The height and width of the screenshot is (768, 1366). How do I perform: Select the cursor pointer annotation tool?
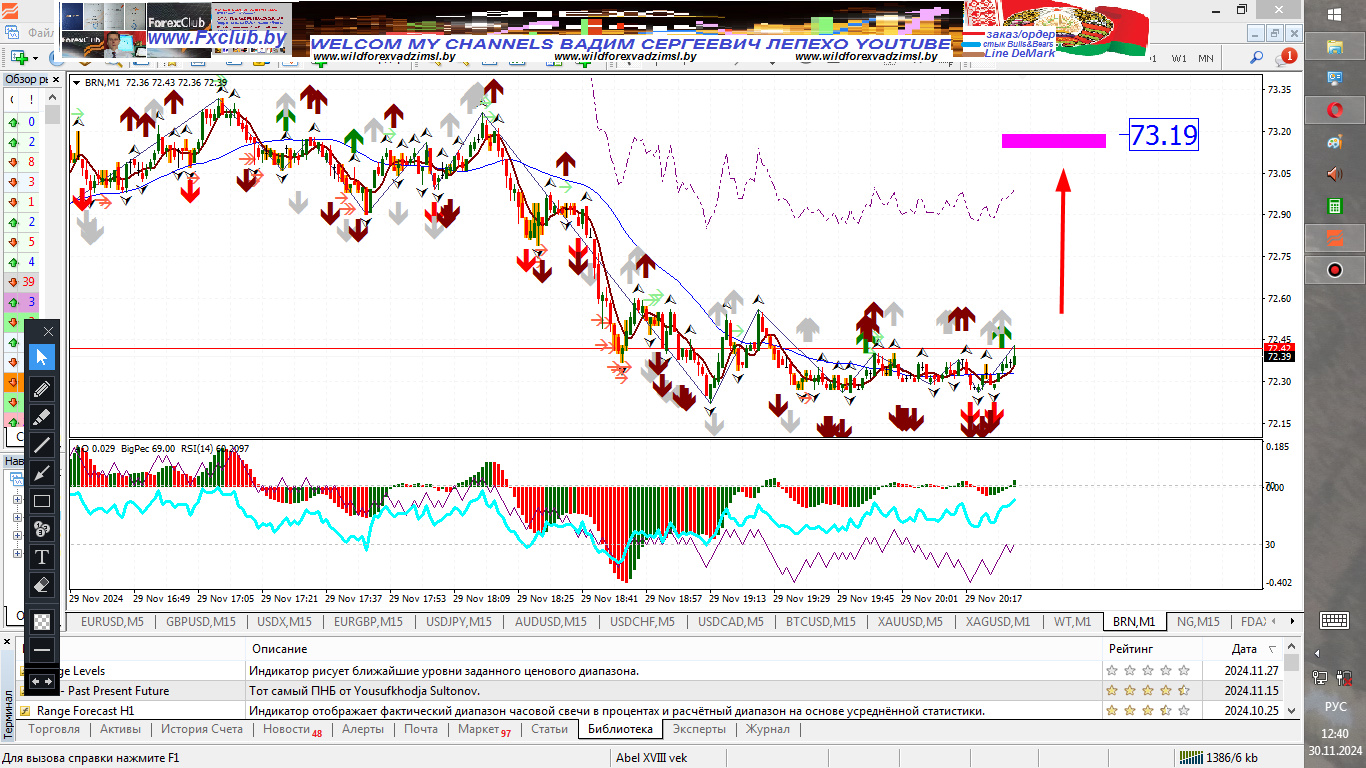click(x=42, y=357)
